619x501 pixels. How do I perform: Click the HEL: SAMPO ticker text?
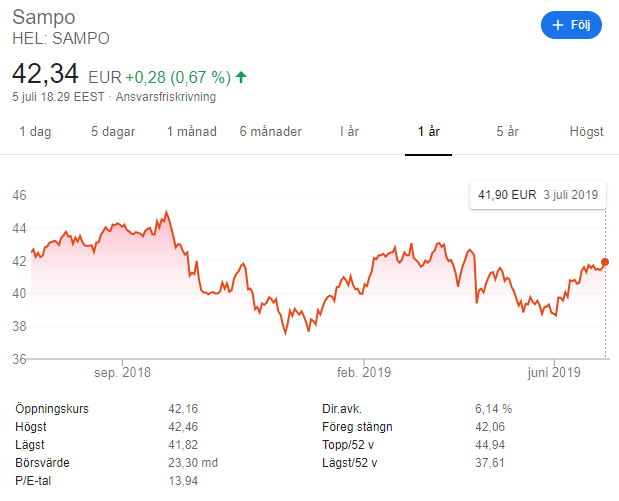click(61, 39)
